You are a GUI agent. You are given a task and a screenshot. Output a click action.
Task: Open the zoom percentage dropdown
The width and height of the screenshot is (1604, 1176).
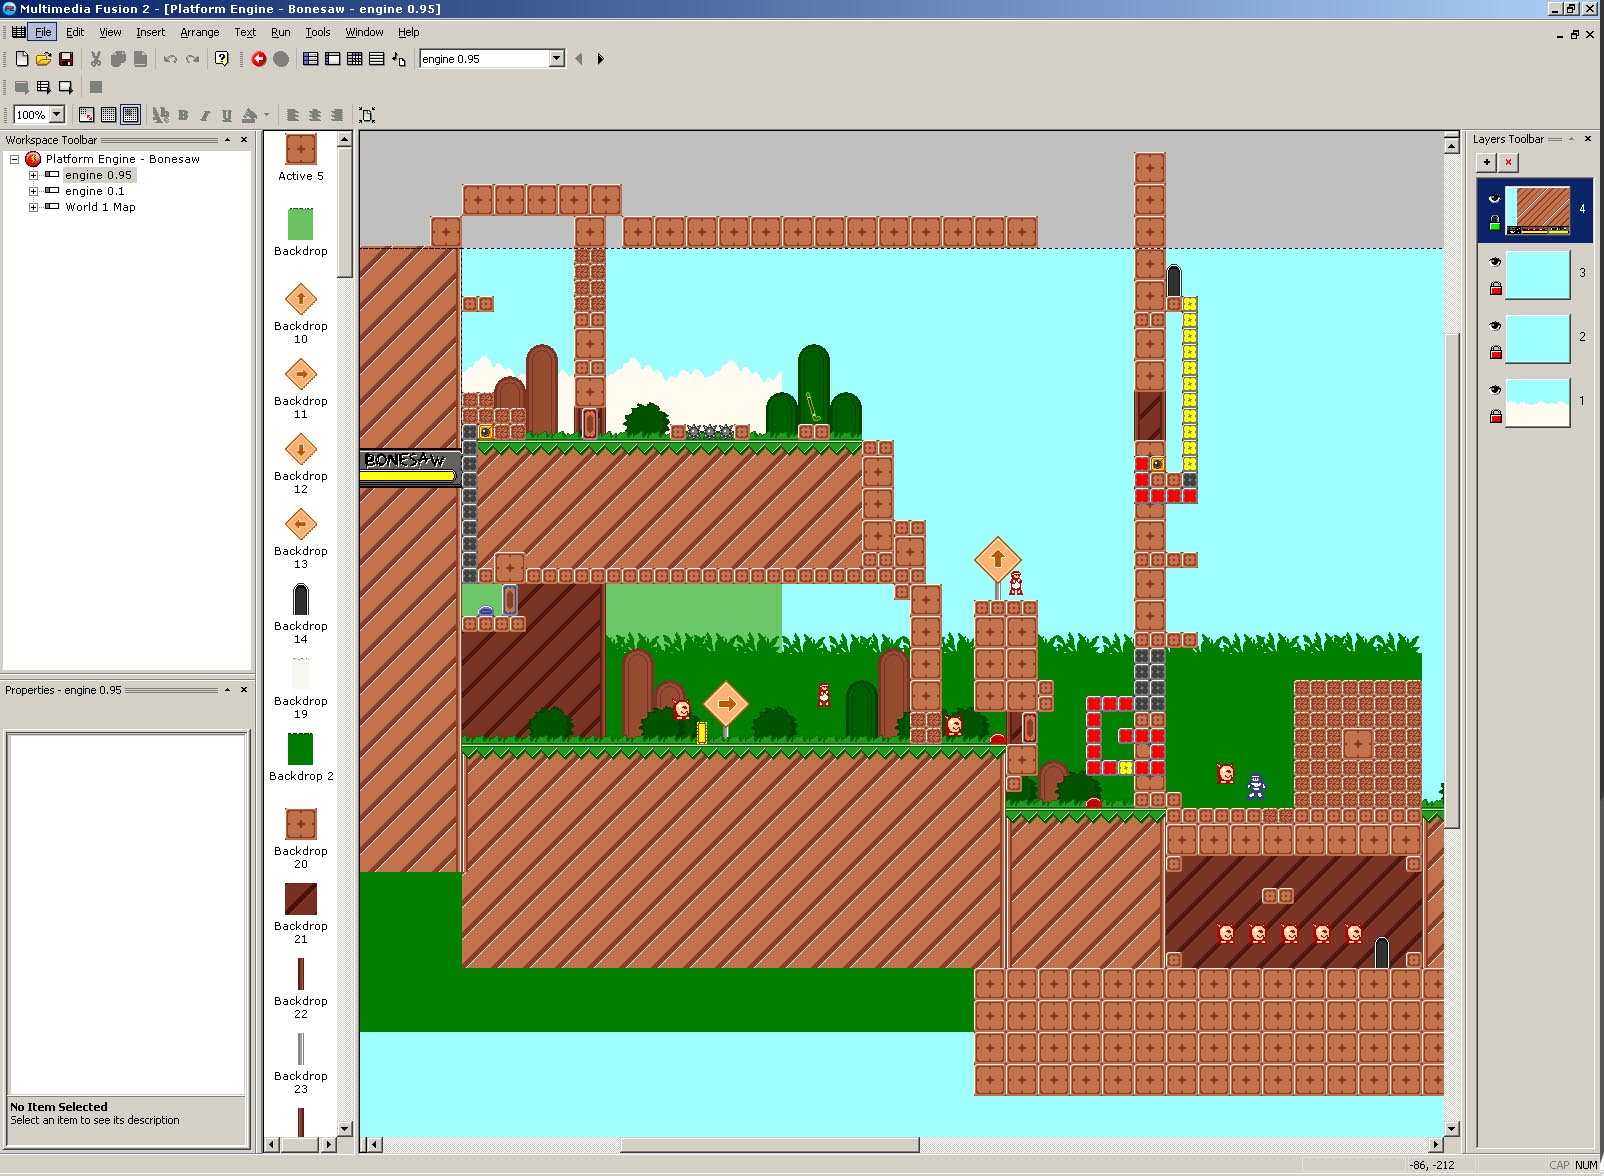pyautogui.click(x=57, y=115)
